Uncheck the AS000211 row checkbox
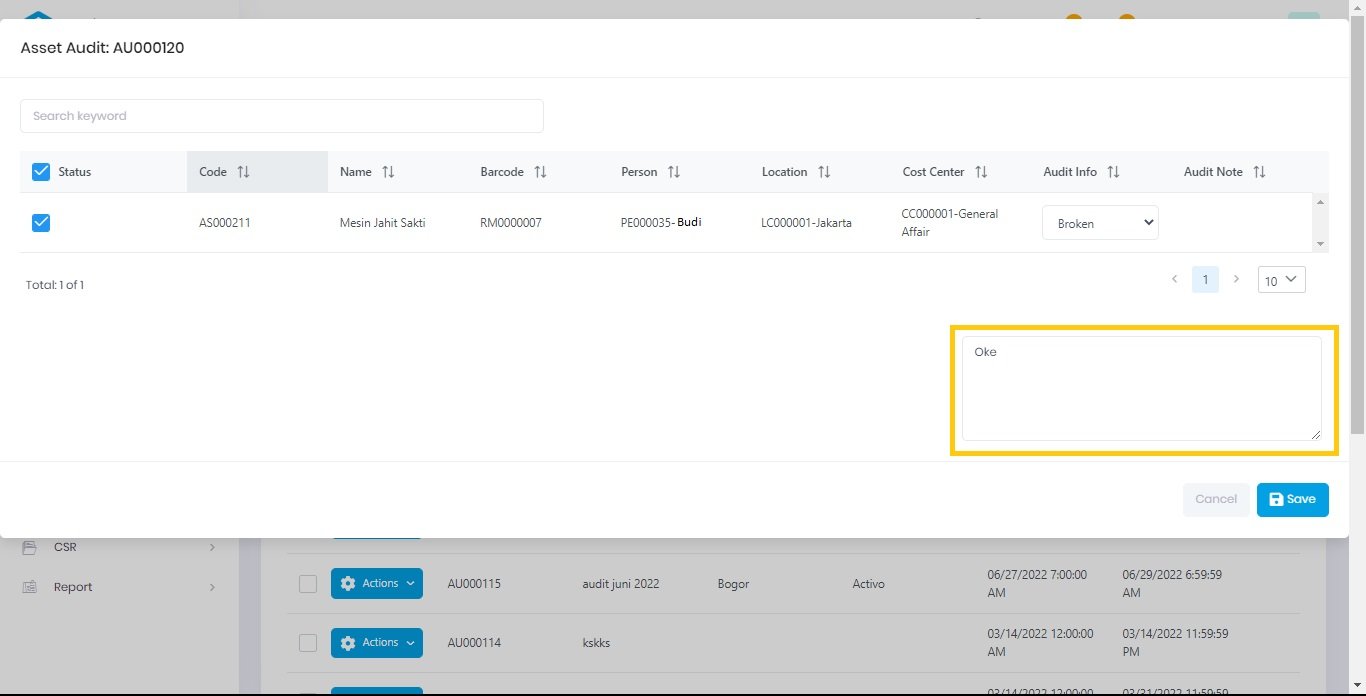The width and height of the screenshot is (1366, 696). [41, 223]
